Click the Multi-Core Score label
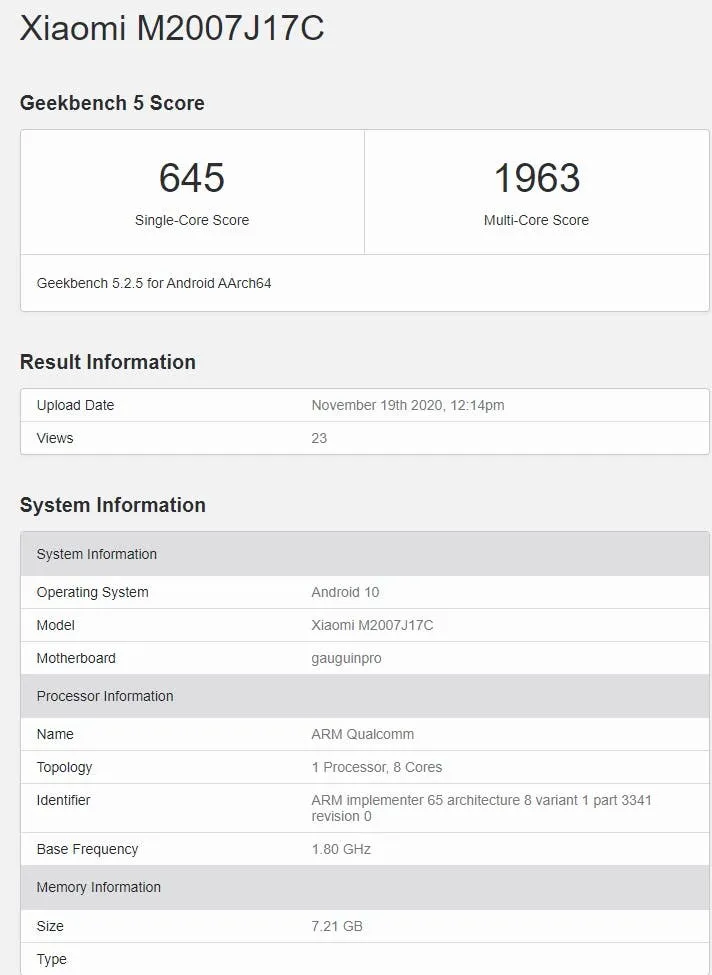 coord(536,220)
